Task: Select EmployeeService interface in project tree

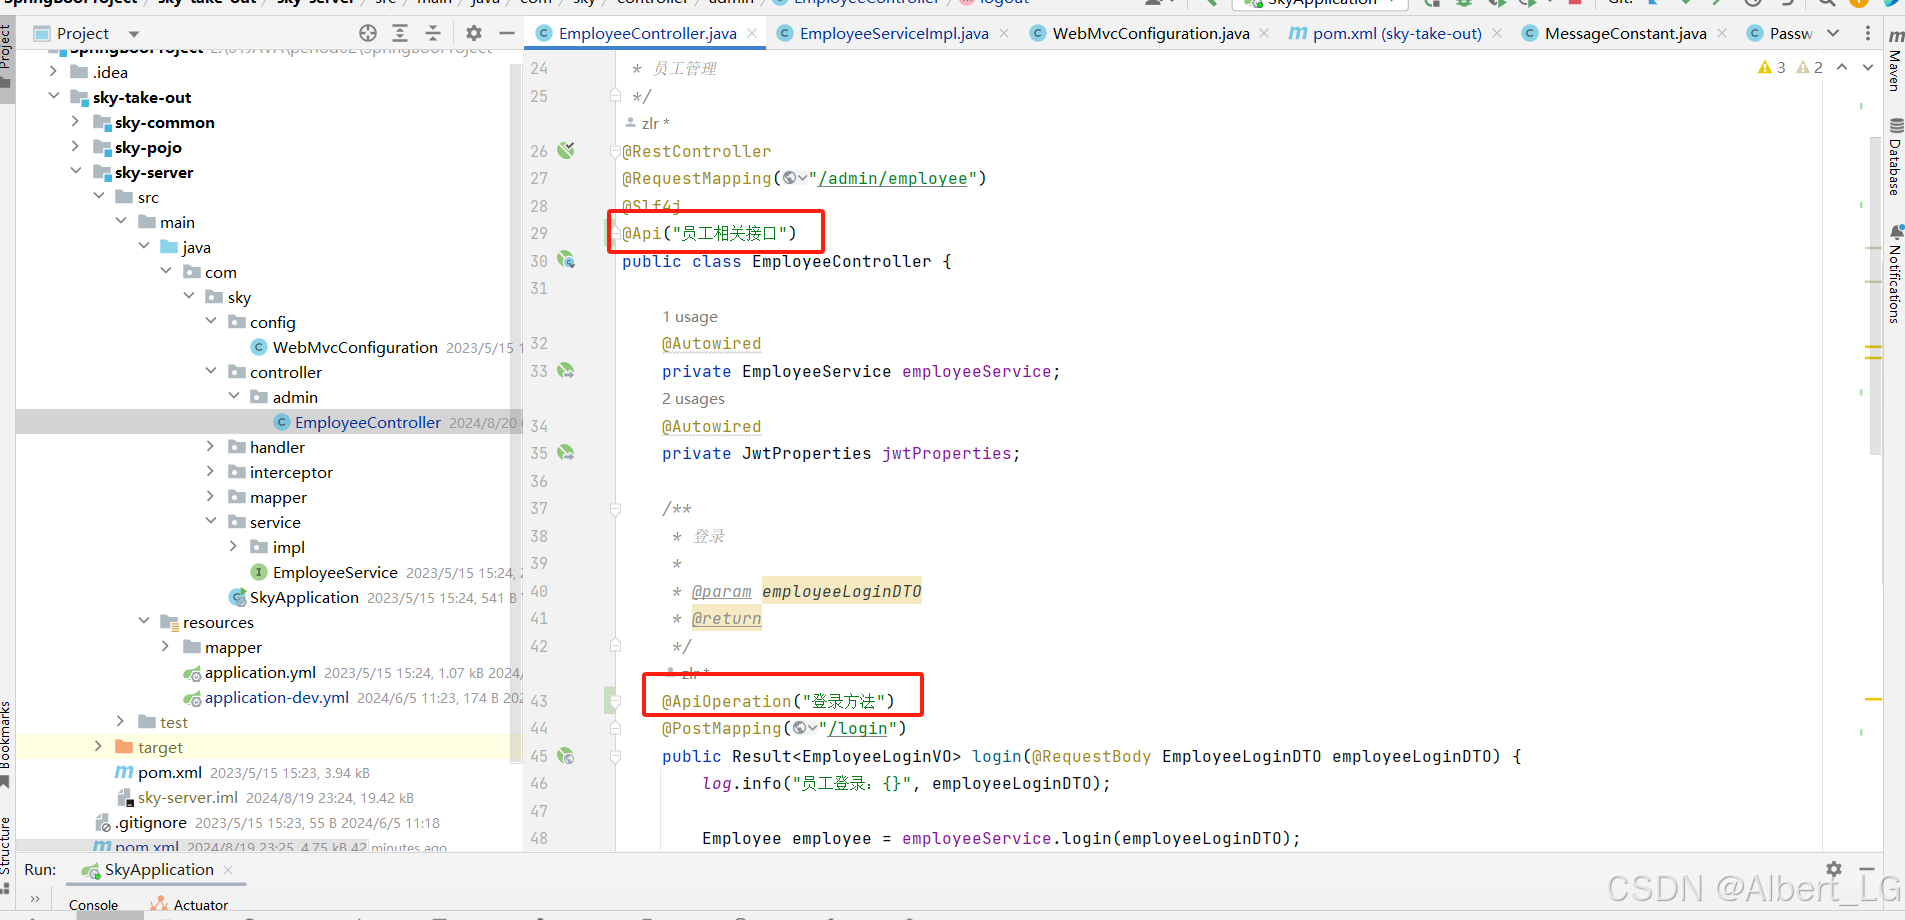Action: [x=335, y=572]
